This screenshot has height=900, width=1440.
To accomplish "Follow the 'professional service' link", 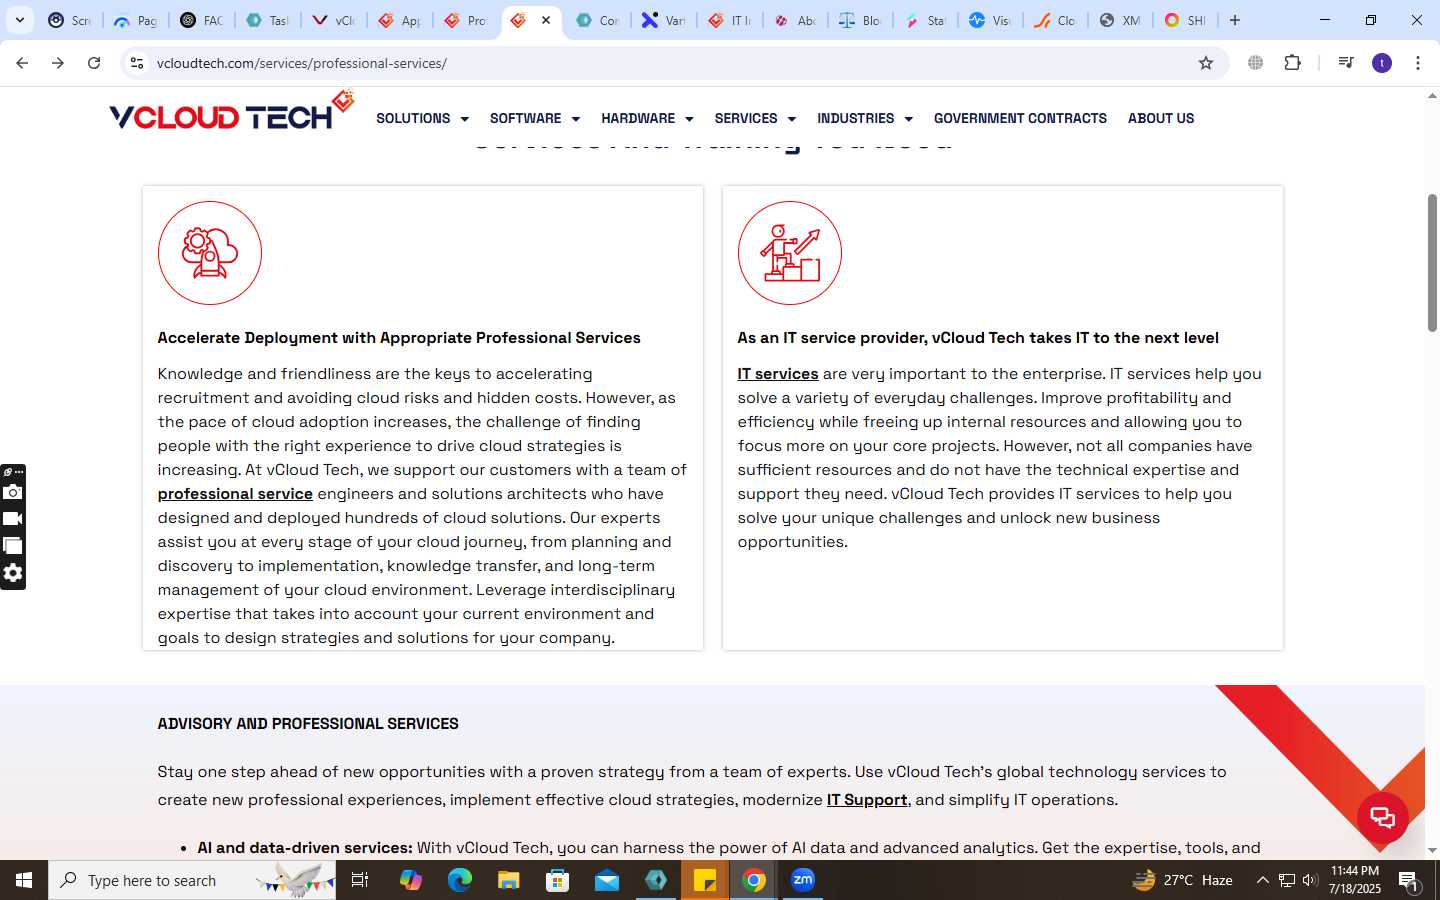I will pos(235,494).
